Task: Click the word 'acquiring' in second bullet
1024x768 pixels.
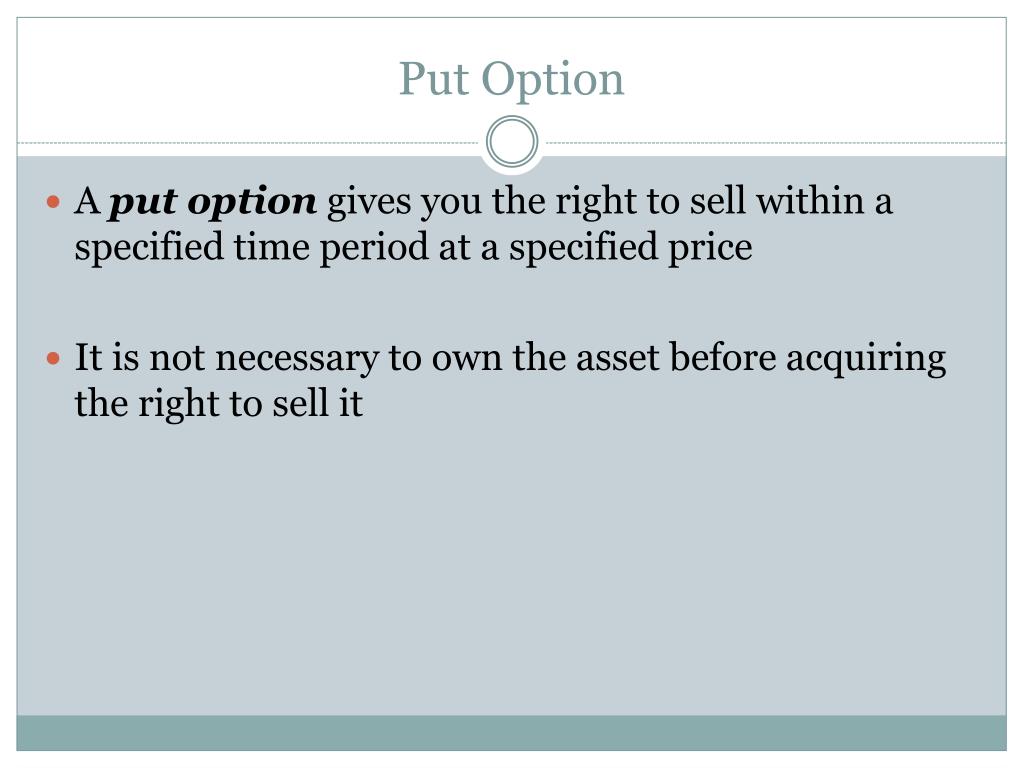Action: [x=866, y=359]
